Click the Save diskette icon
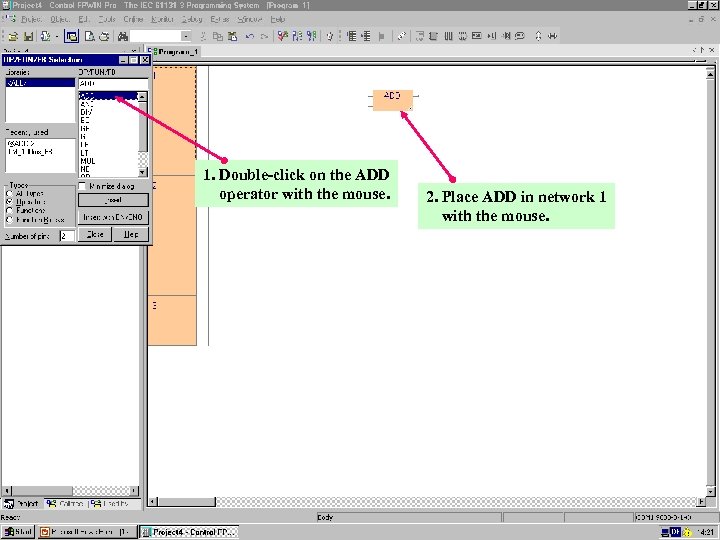Image resolution: width=720 pixels, height=540 pixels. pyautogui.click(x=28, y=36)
